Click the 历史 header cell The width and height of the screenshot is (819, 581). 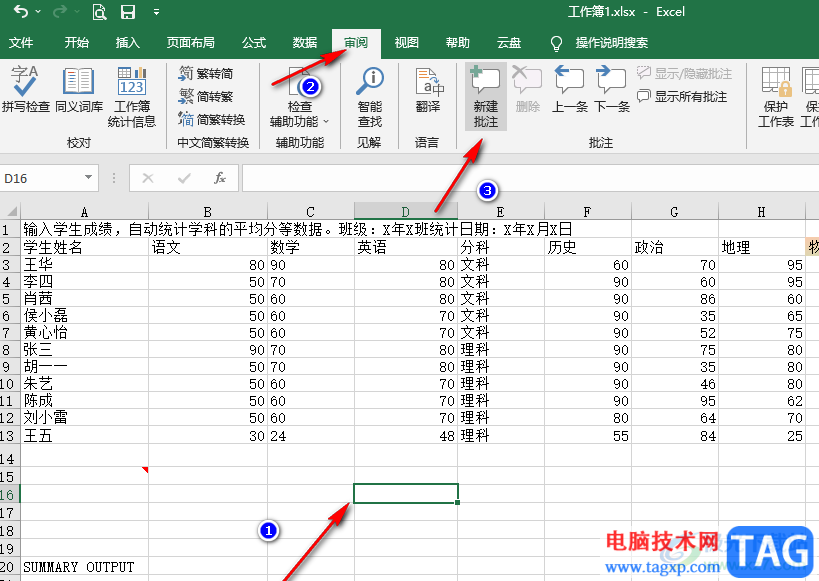[x=588, y=247]
